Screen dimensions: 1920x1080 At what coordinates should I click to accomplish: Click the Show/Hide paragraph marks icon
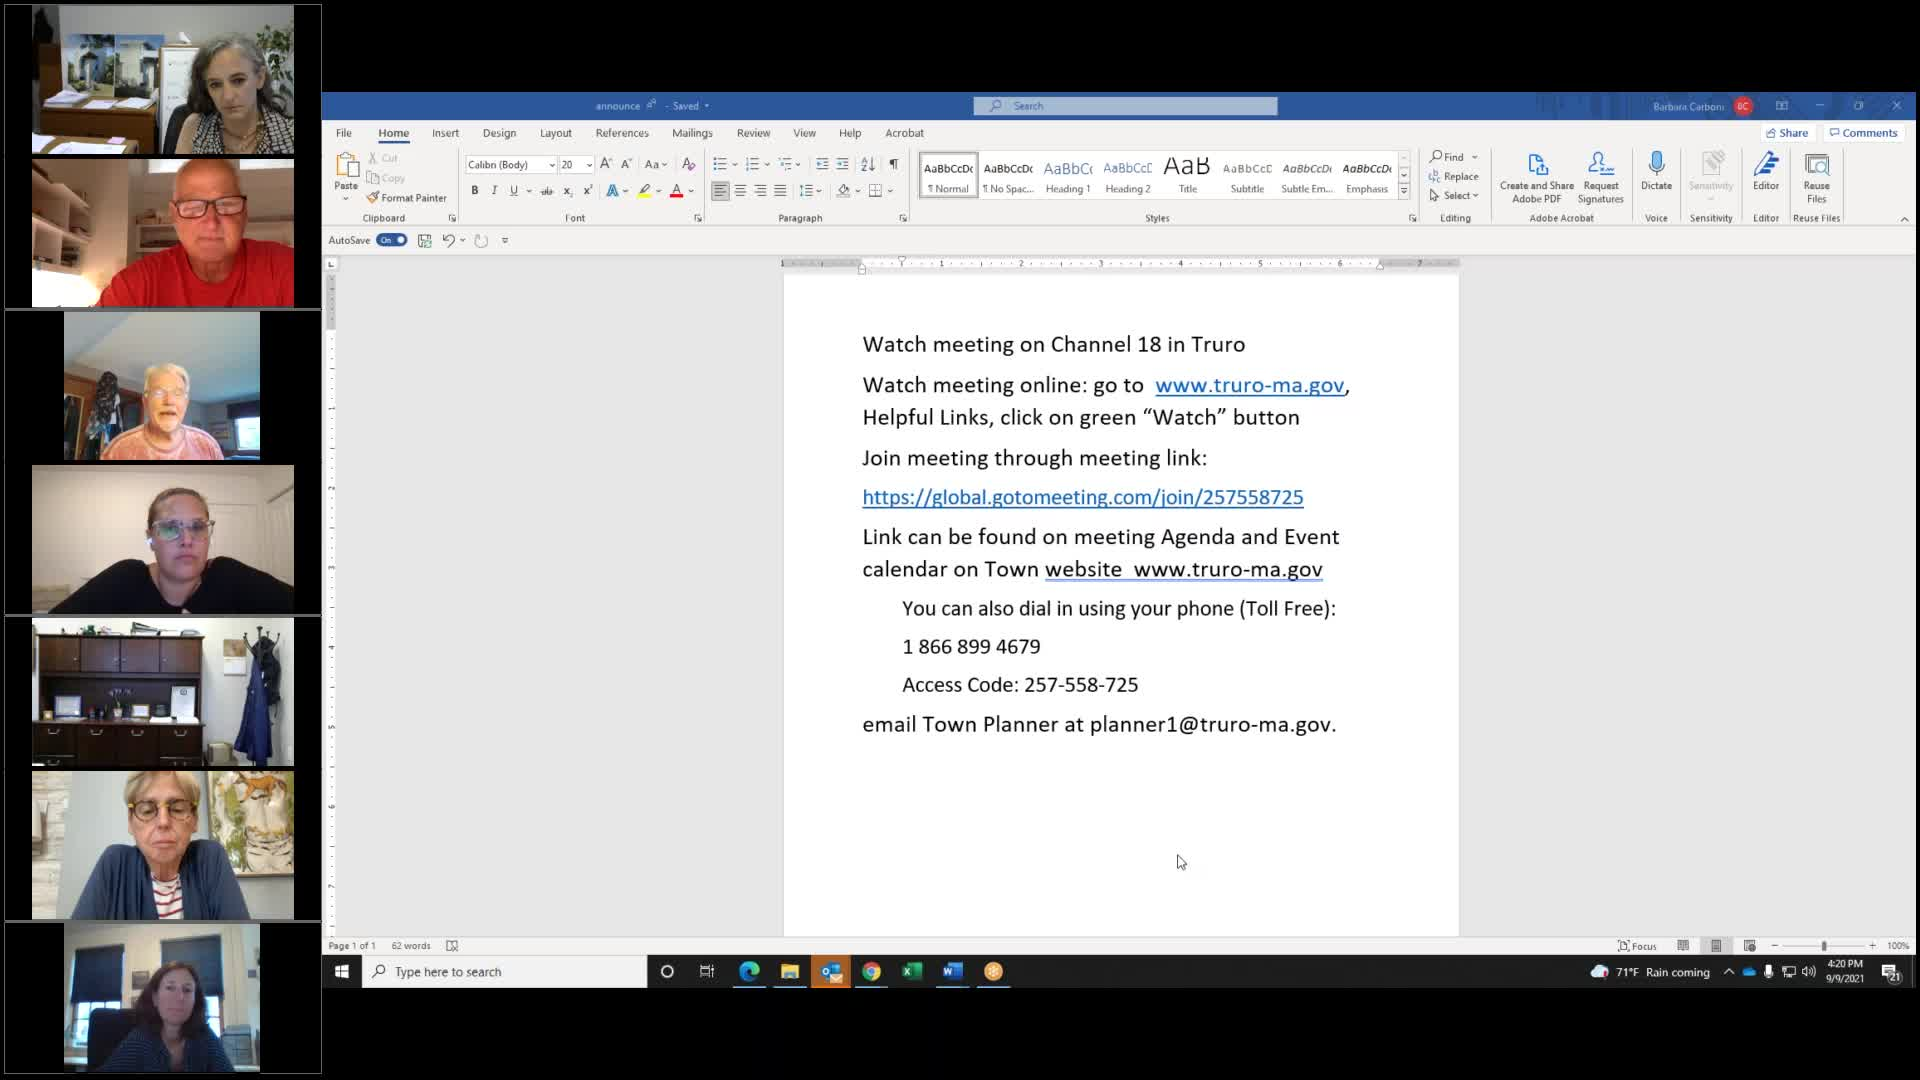[x=893, y=164]
